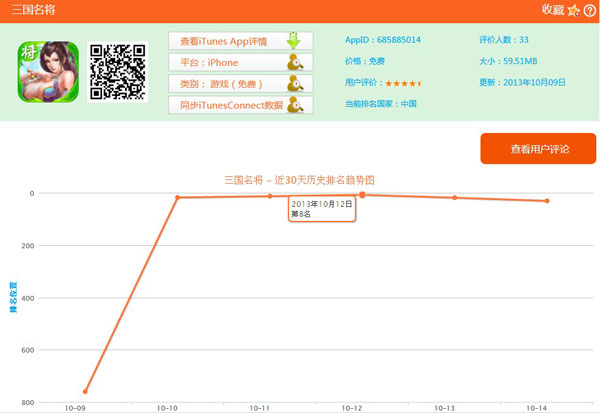Viewport: 600px width, 413px height.
Task: Click the 10-12 data point on chart
Action: 362,195
